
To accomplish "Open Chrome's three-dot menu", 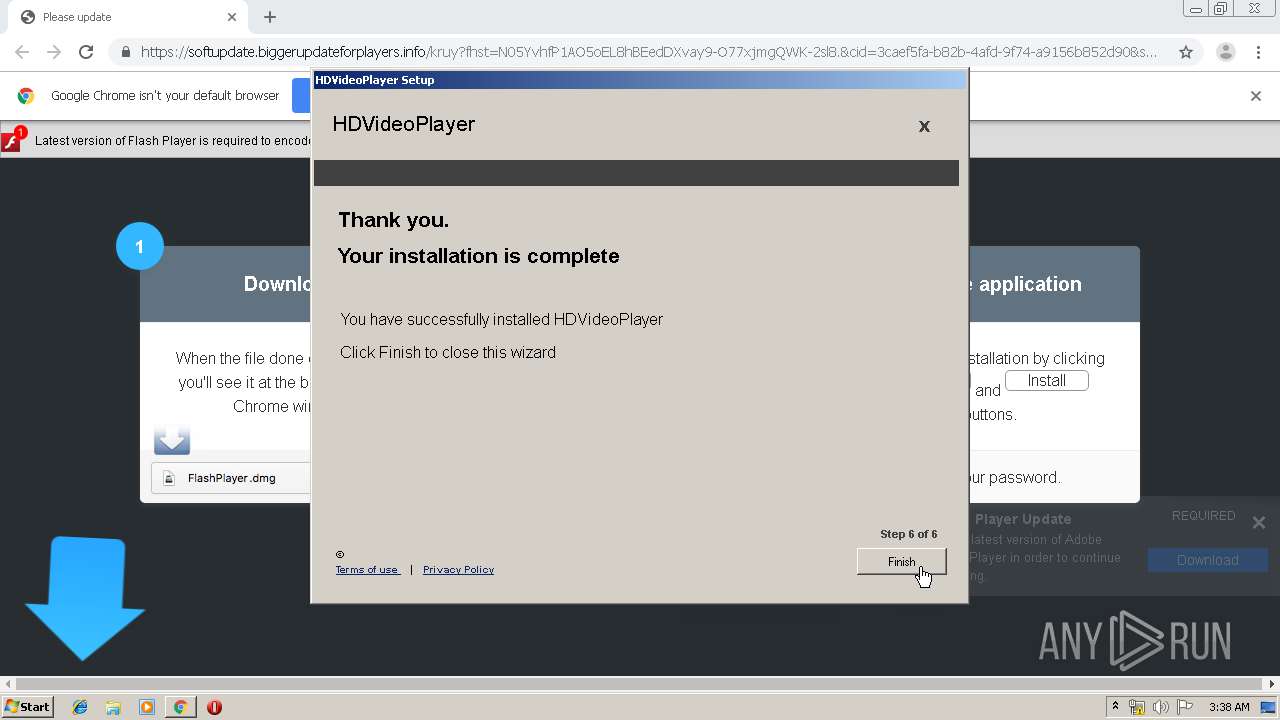I will 1258,52.
